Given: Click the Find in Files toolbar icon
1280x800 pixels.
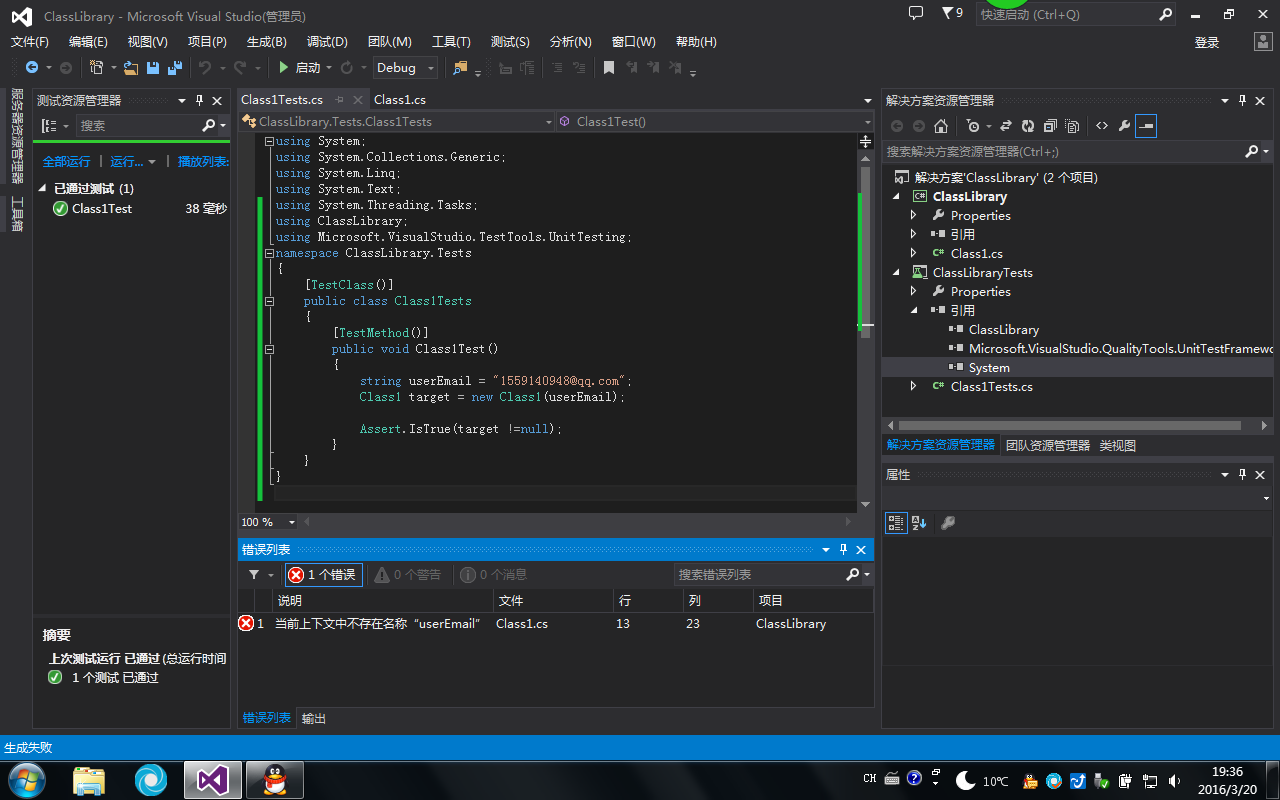Looking at the screenshot, I should (460, 68).
